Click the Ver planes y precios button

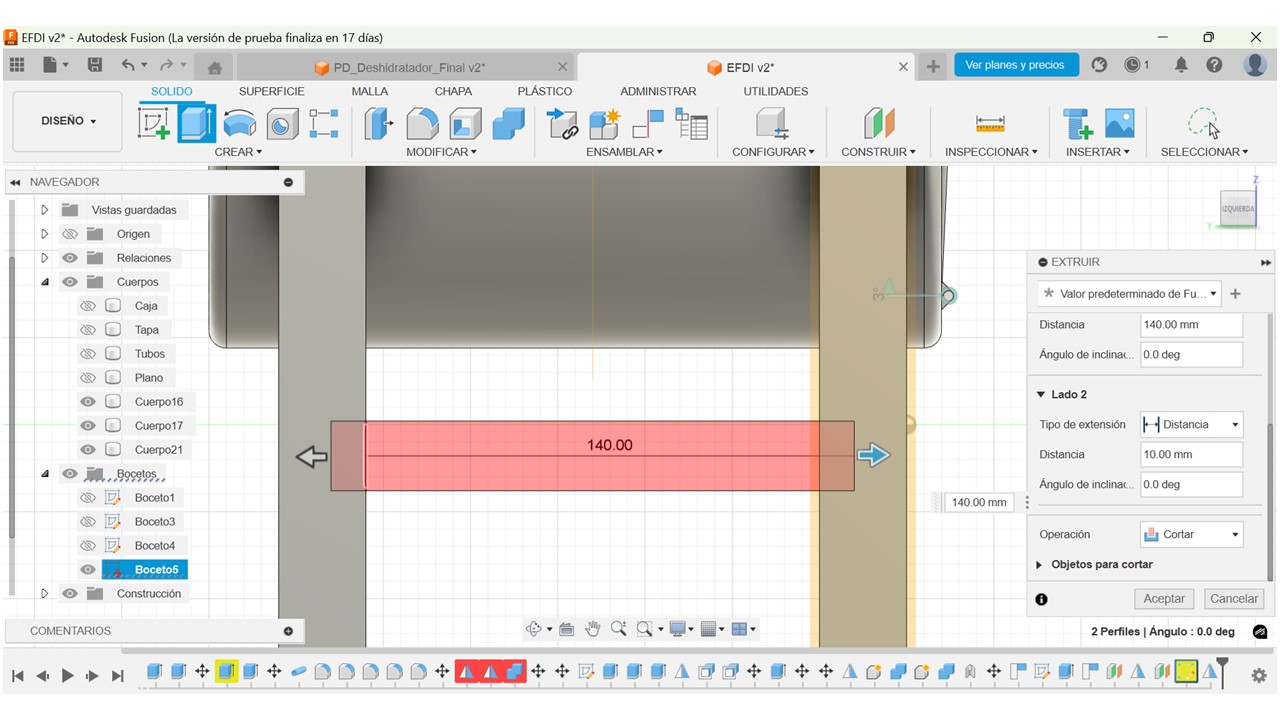tap(1014, 65)
